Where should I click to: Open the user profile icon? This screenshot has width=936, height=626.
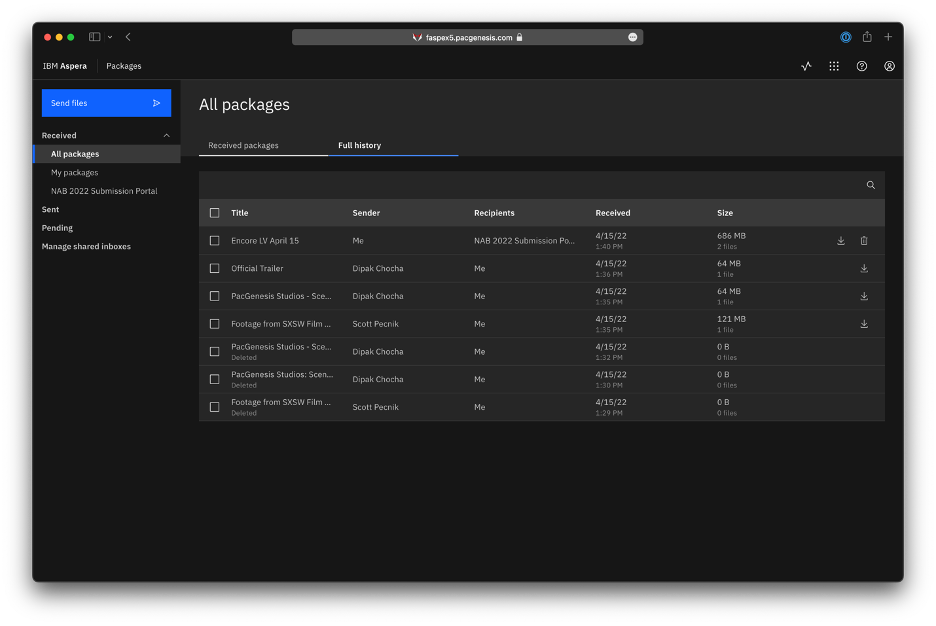coord(889,66)
